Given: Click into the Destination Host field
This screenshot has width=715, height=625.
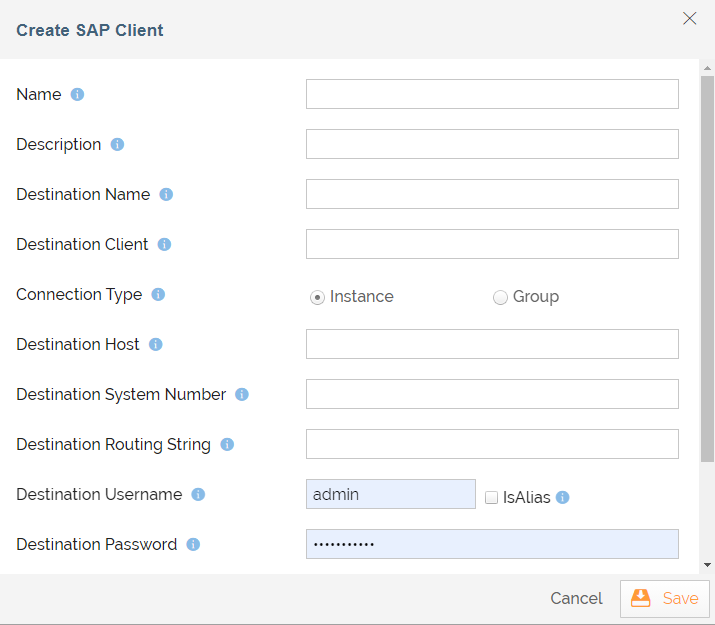Looking at the screenshot, I should tap(492, 344).
